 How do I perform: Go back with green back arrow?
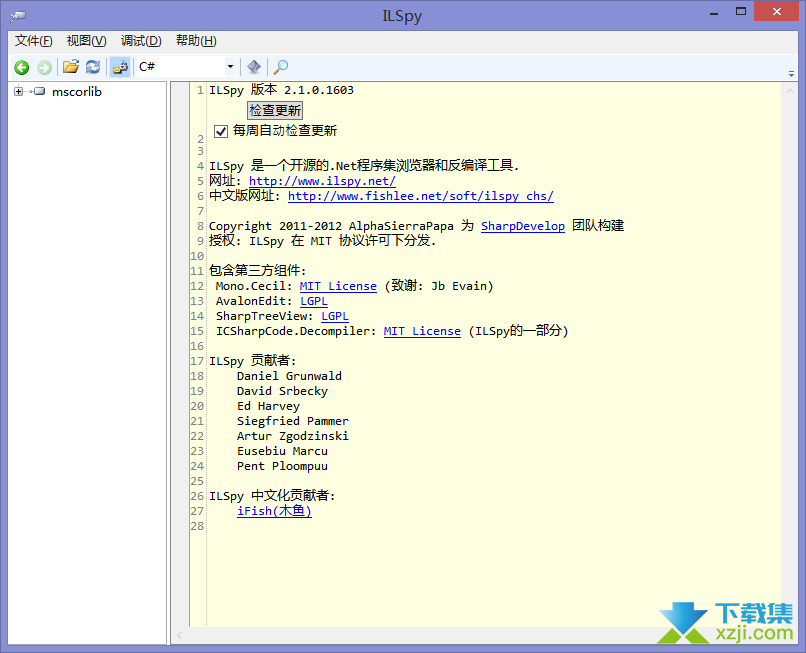tap(22, 67)
